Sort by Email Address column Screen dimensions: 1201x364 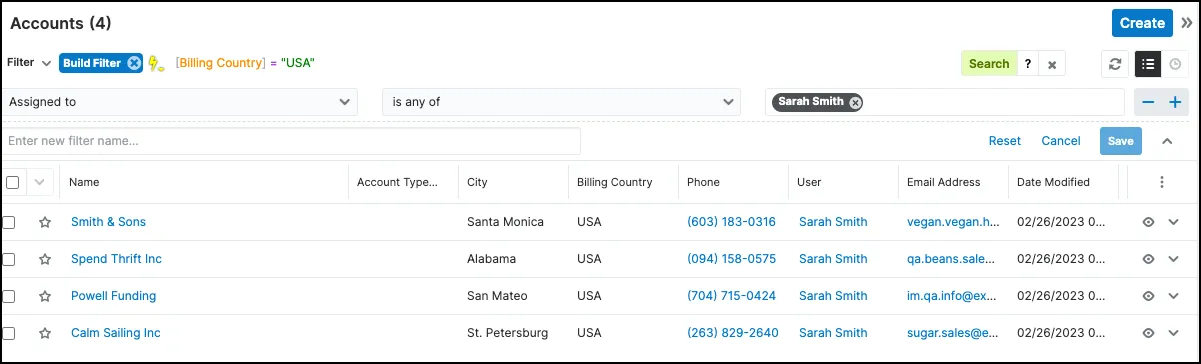tap(943, 182)
